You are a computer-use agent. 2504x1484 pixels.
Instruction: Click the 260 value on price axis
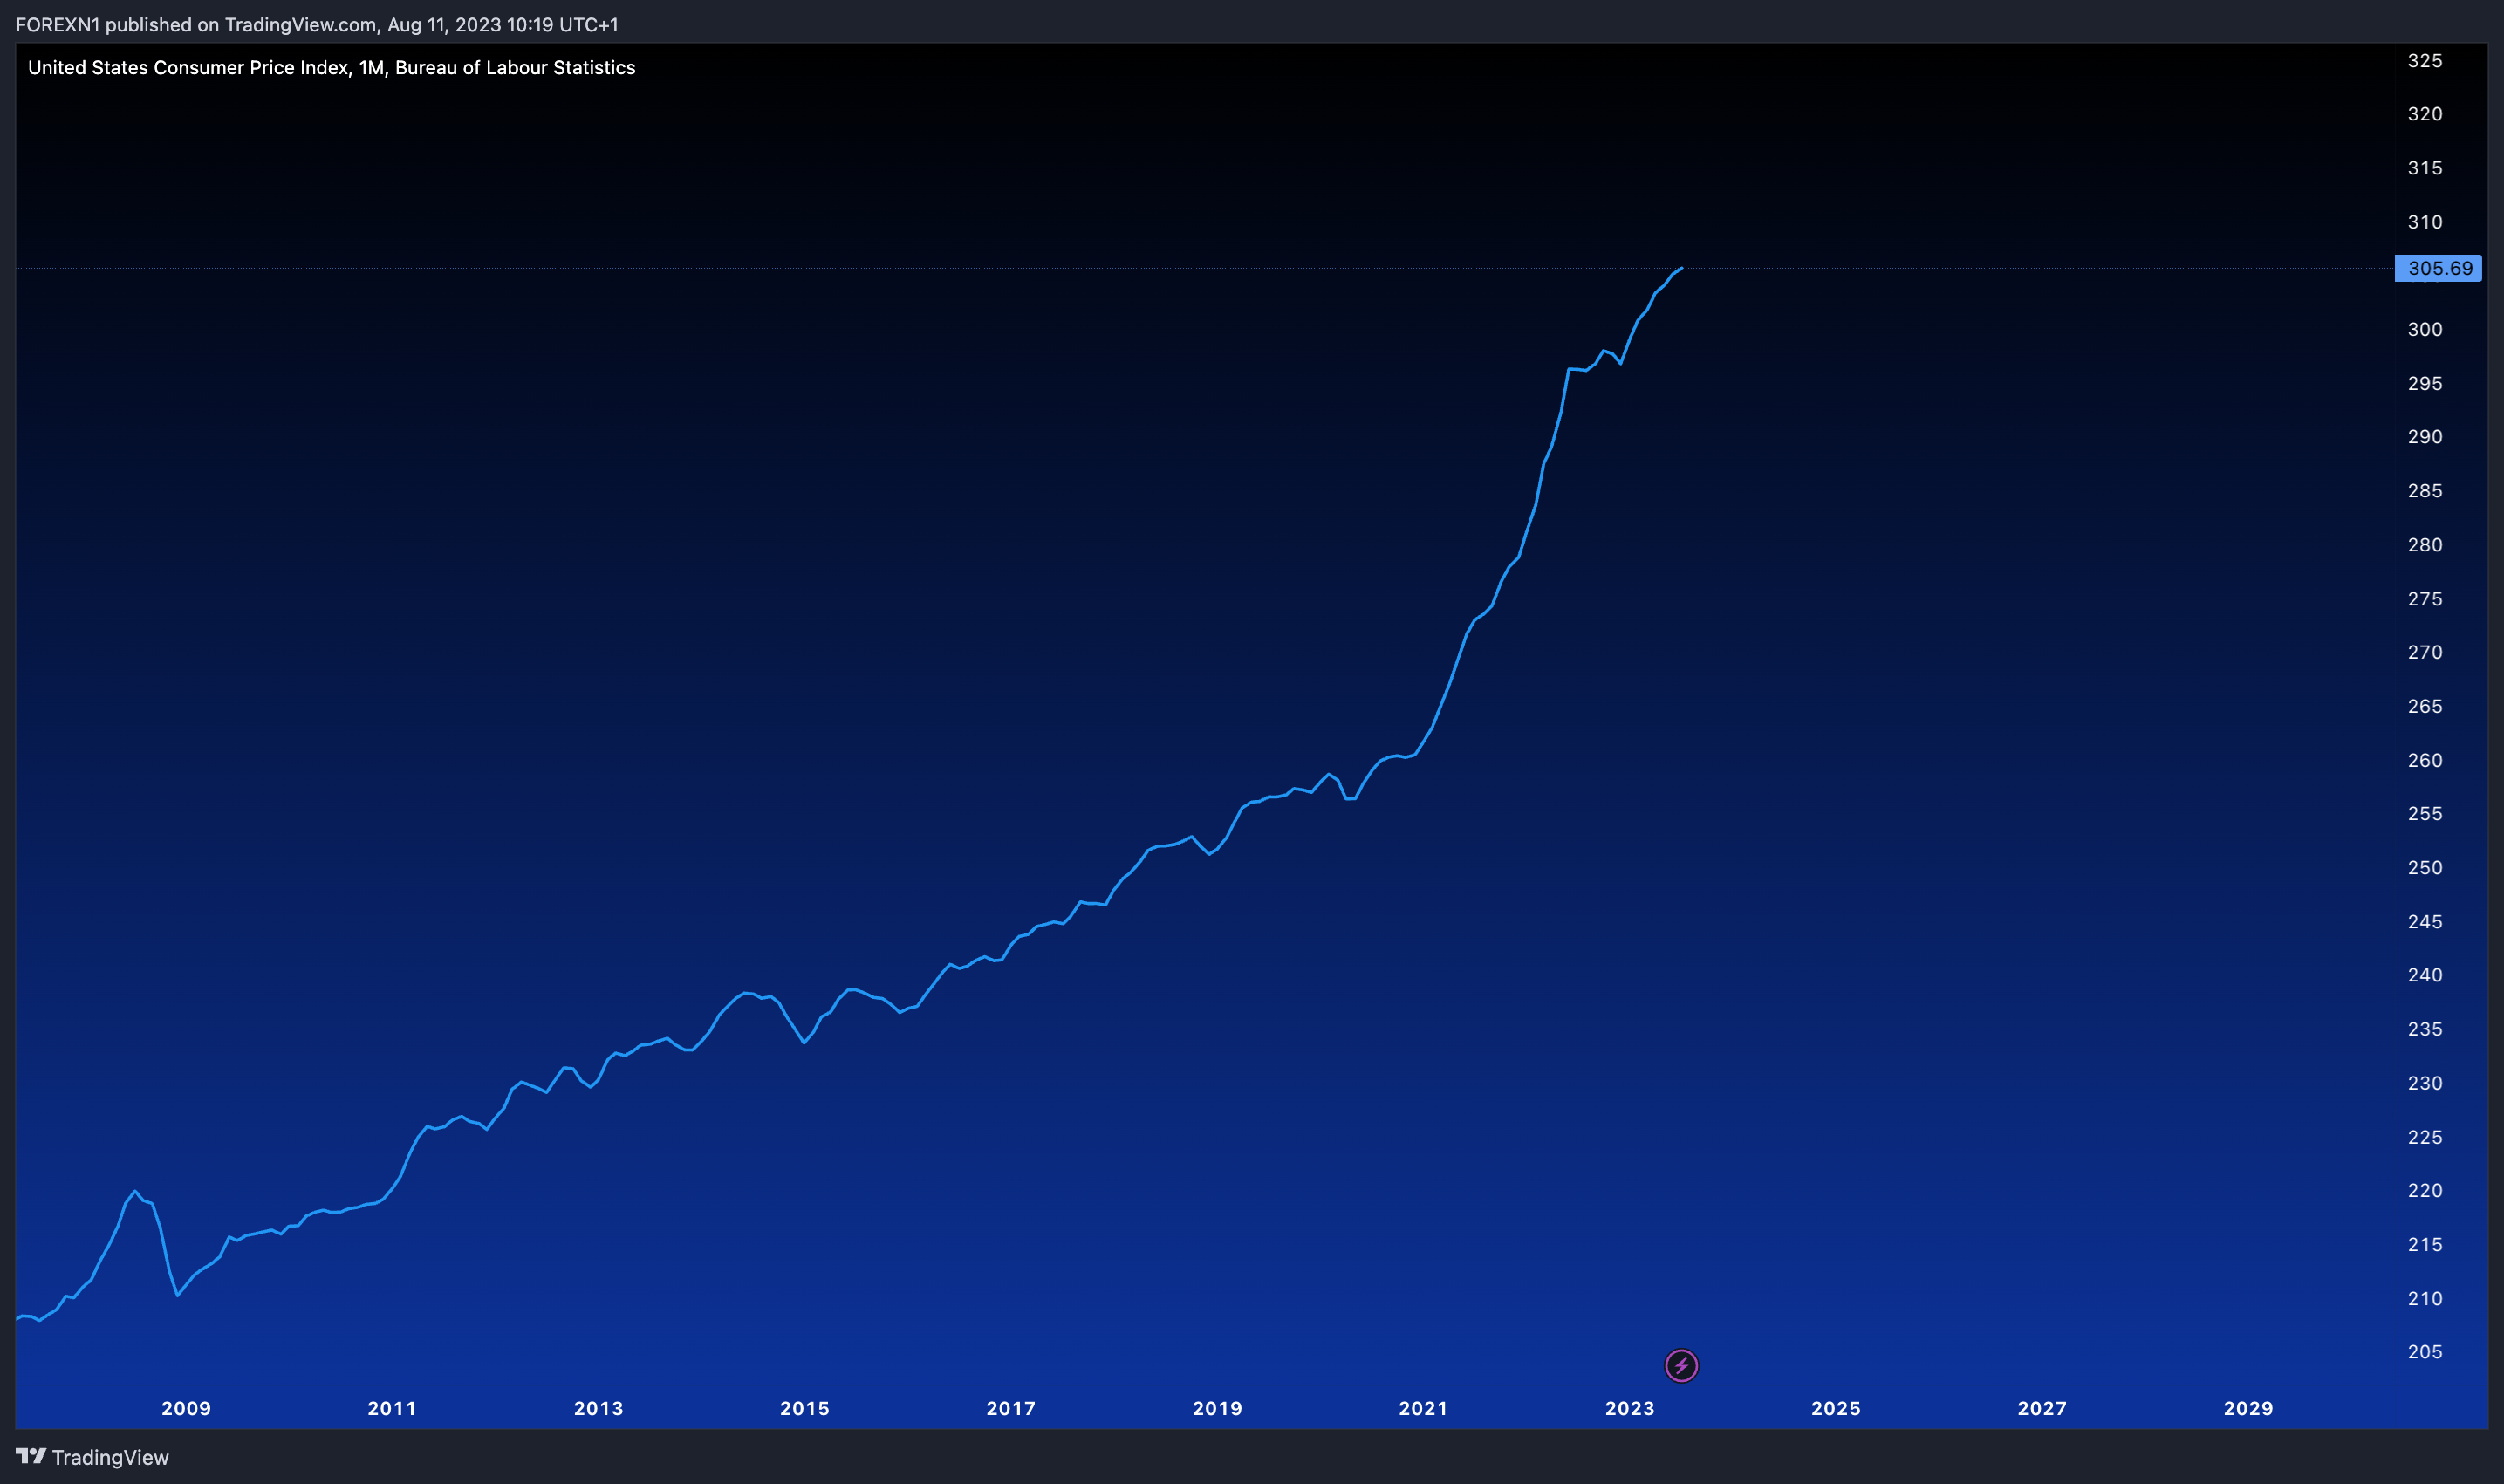[x=2425, y=760]
